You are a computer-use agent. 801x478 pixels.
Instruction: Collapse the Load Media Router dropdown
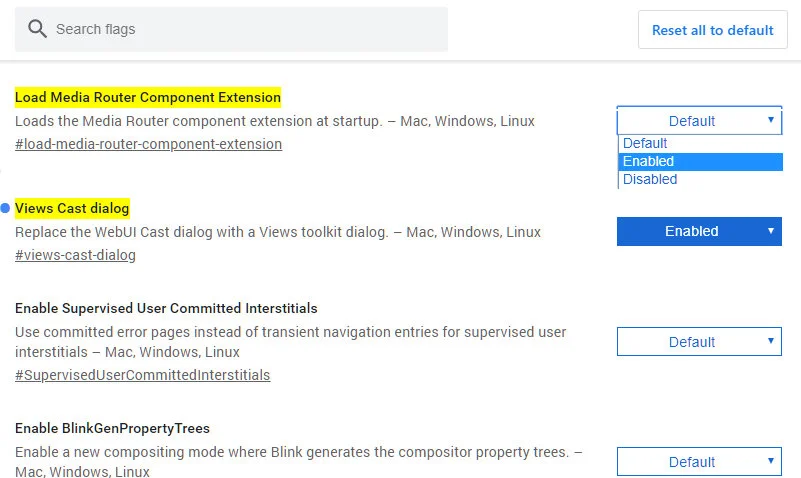[x=699, y=121]
